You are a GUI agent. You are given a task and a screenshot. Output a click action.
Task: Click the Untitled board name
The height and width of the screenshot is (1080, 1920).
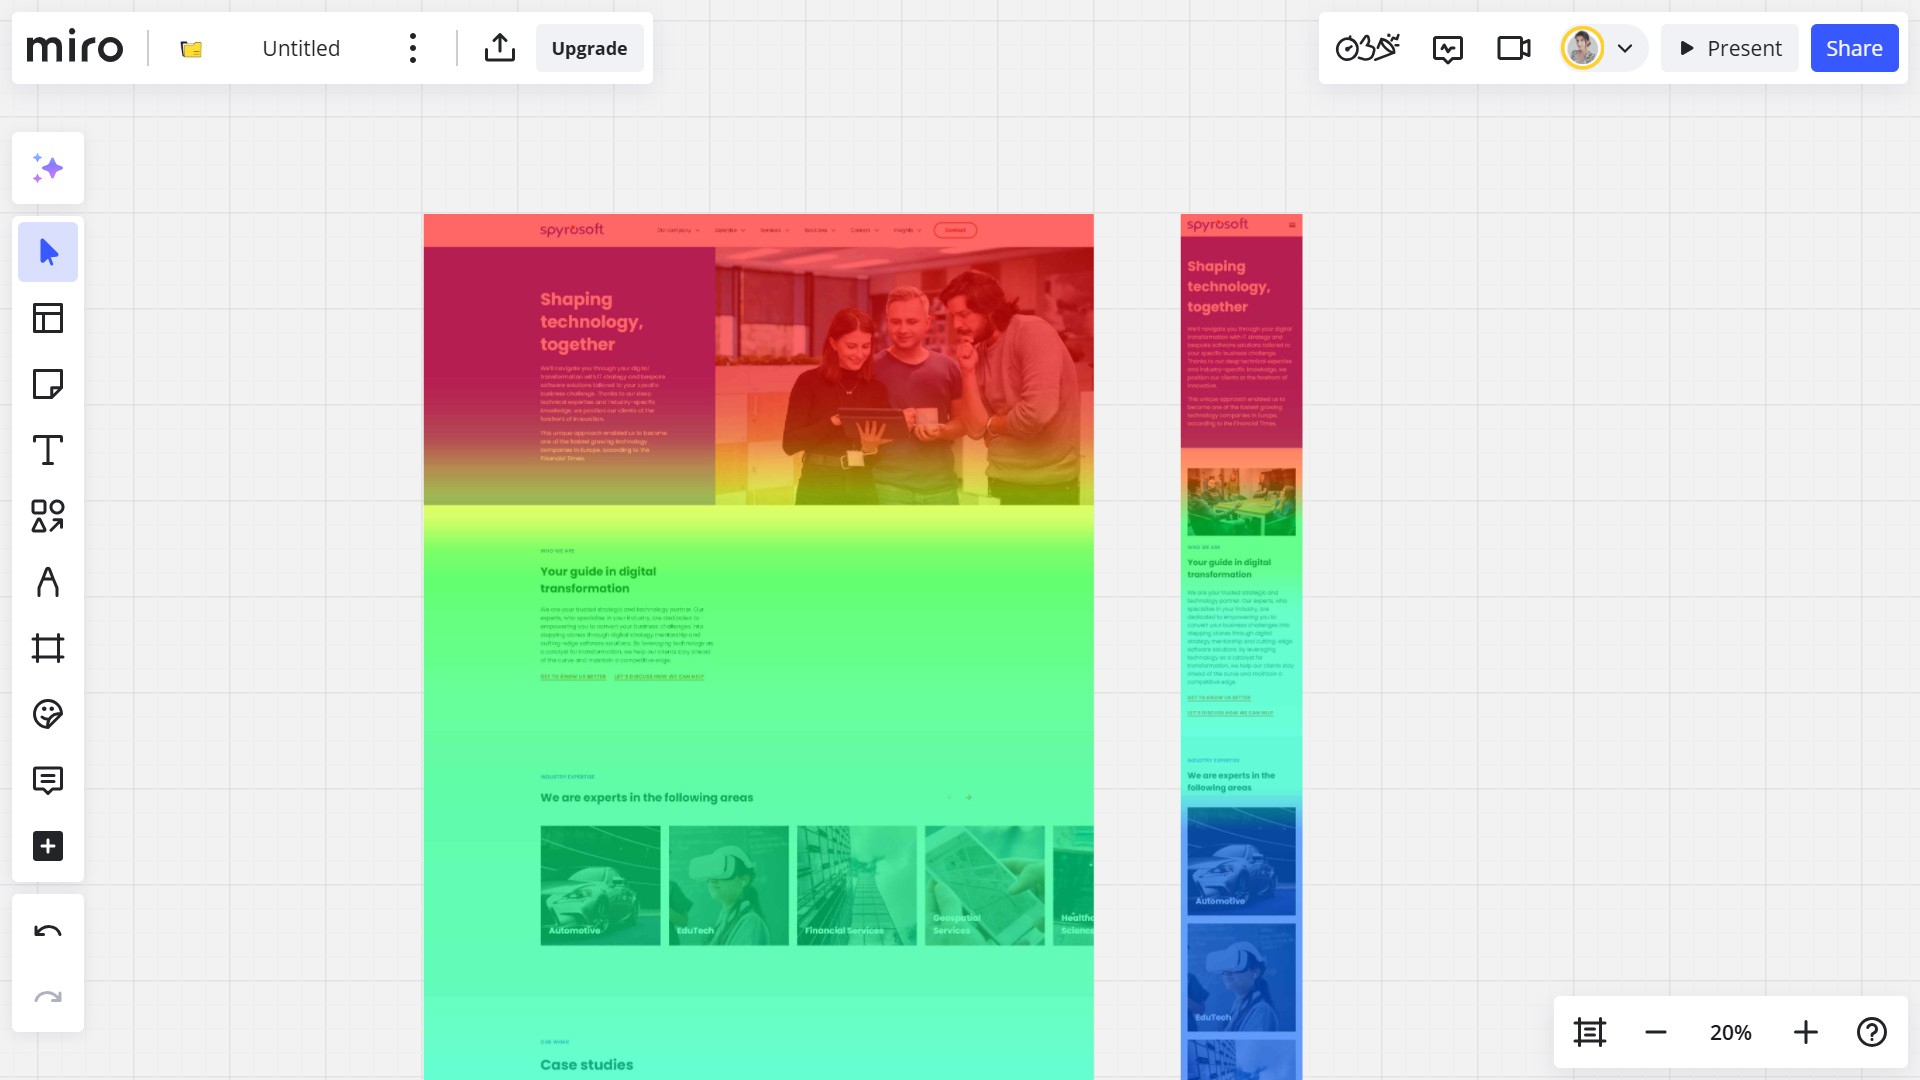pyautogui.click(x=301, y=48)
